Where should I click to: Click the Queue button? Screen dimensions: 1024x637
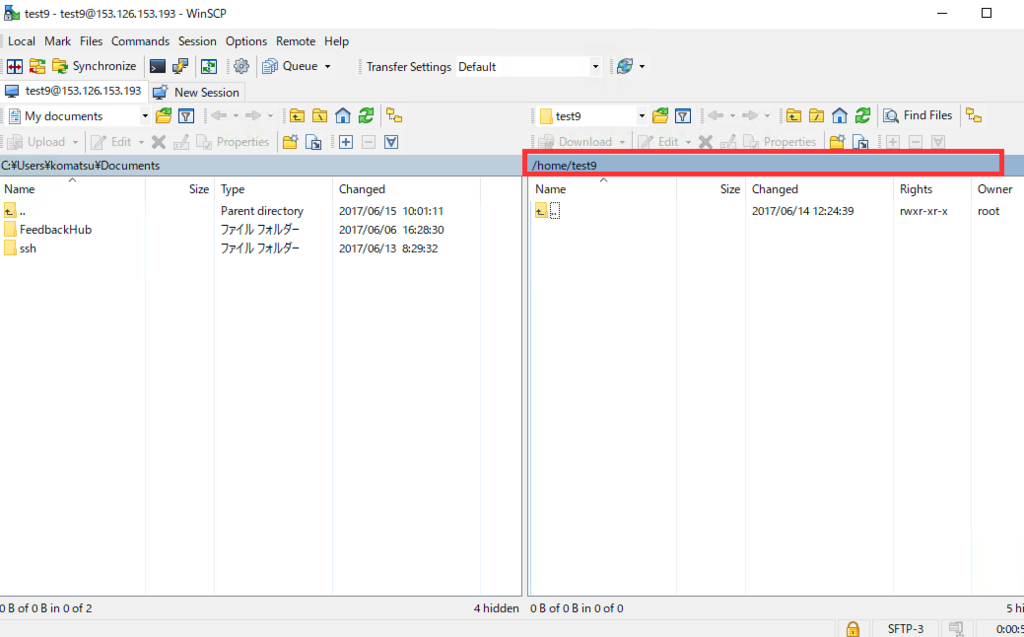[291, 66]
